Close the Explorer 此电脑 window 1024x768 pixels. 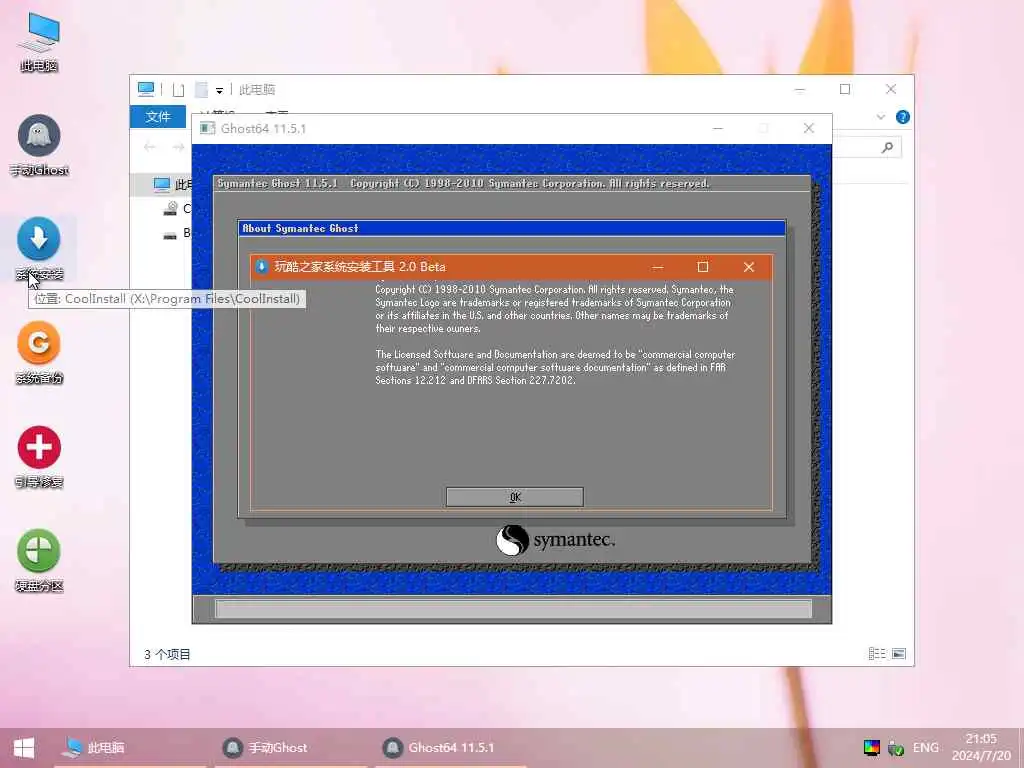point(891,89)
